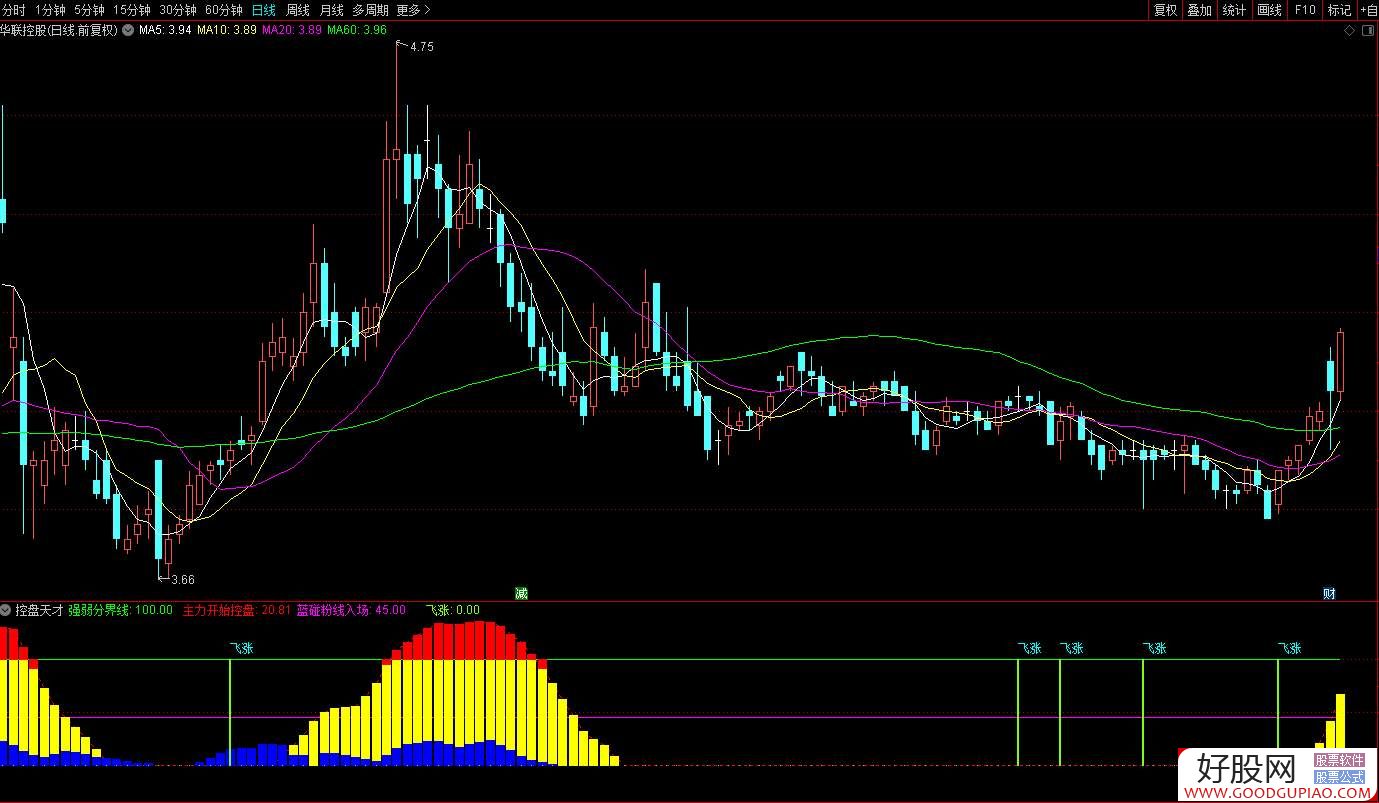Expand the 华联控股 indicator dropdown arrow
The width and height of the screenshot is (1379, 803).
pyautogui.click(x=127, y=30)
